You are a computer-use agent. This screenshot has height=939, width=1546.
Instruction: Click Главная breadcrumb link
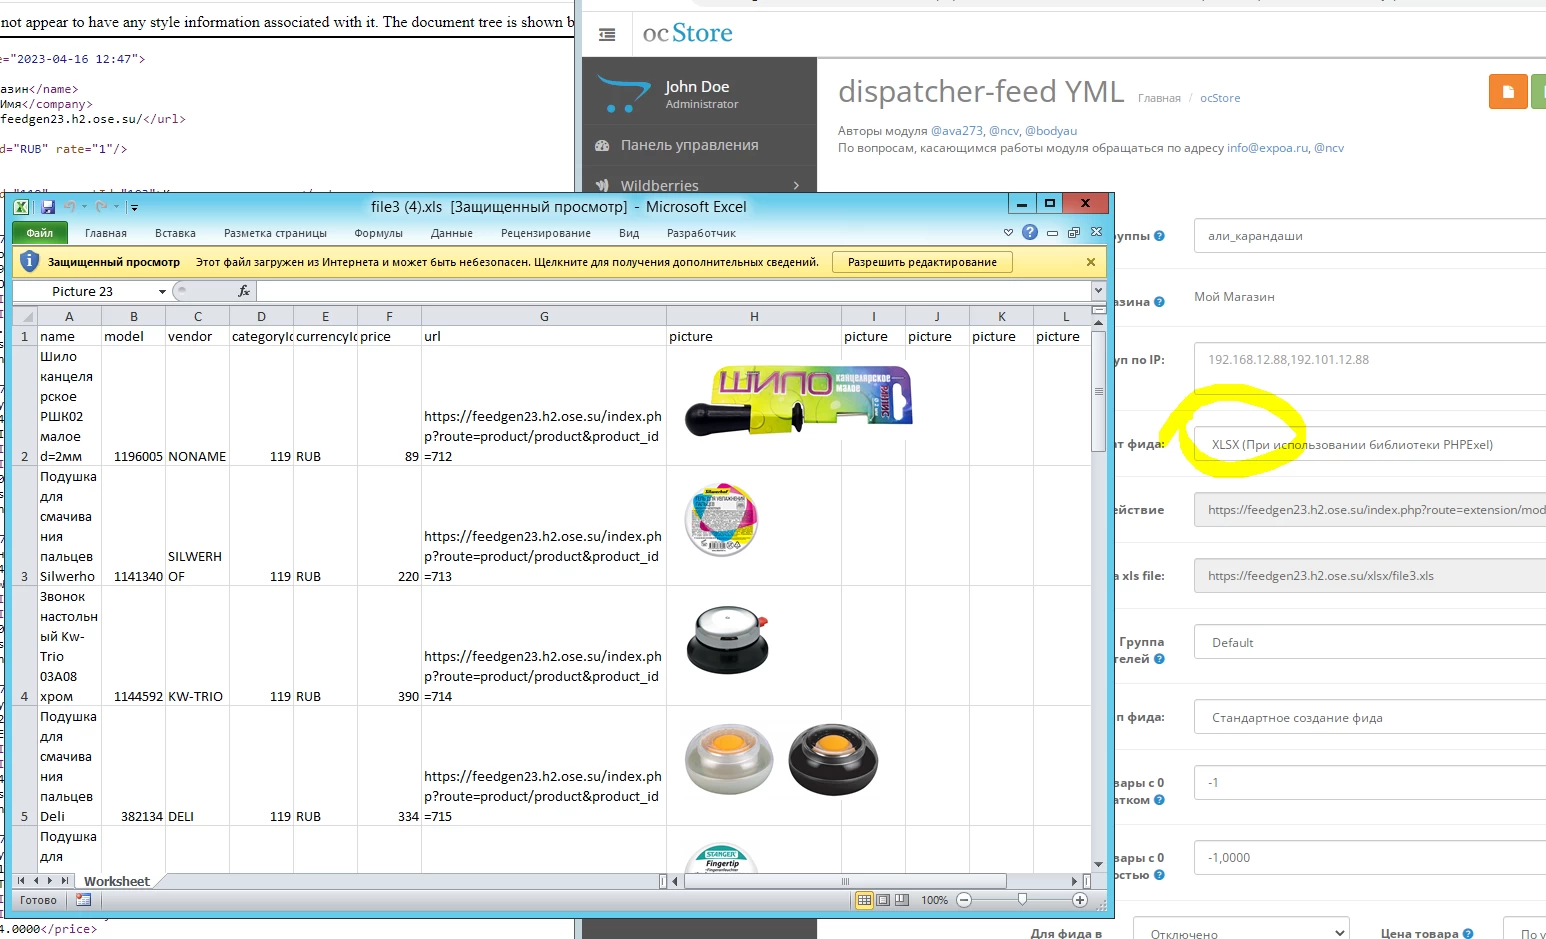(1159, 98)
